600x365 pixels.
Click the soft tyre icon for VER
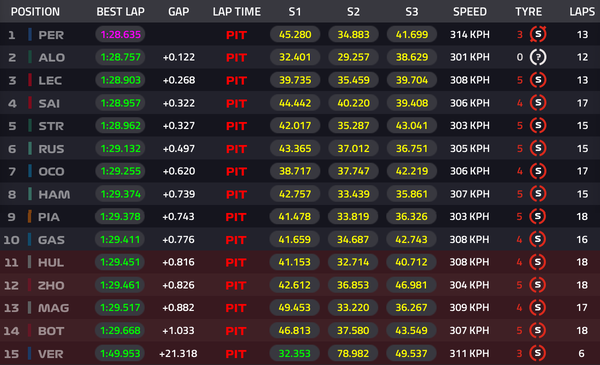(x=537, y=353)
